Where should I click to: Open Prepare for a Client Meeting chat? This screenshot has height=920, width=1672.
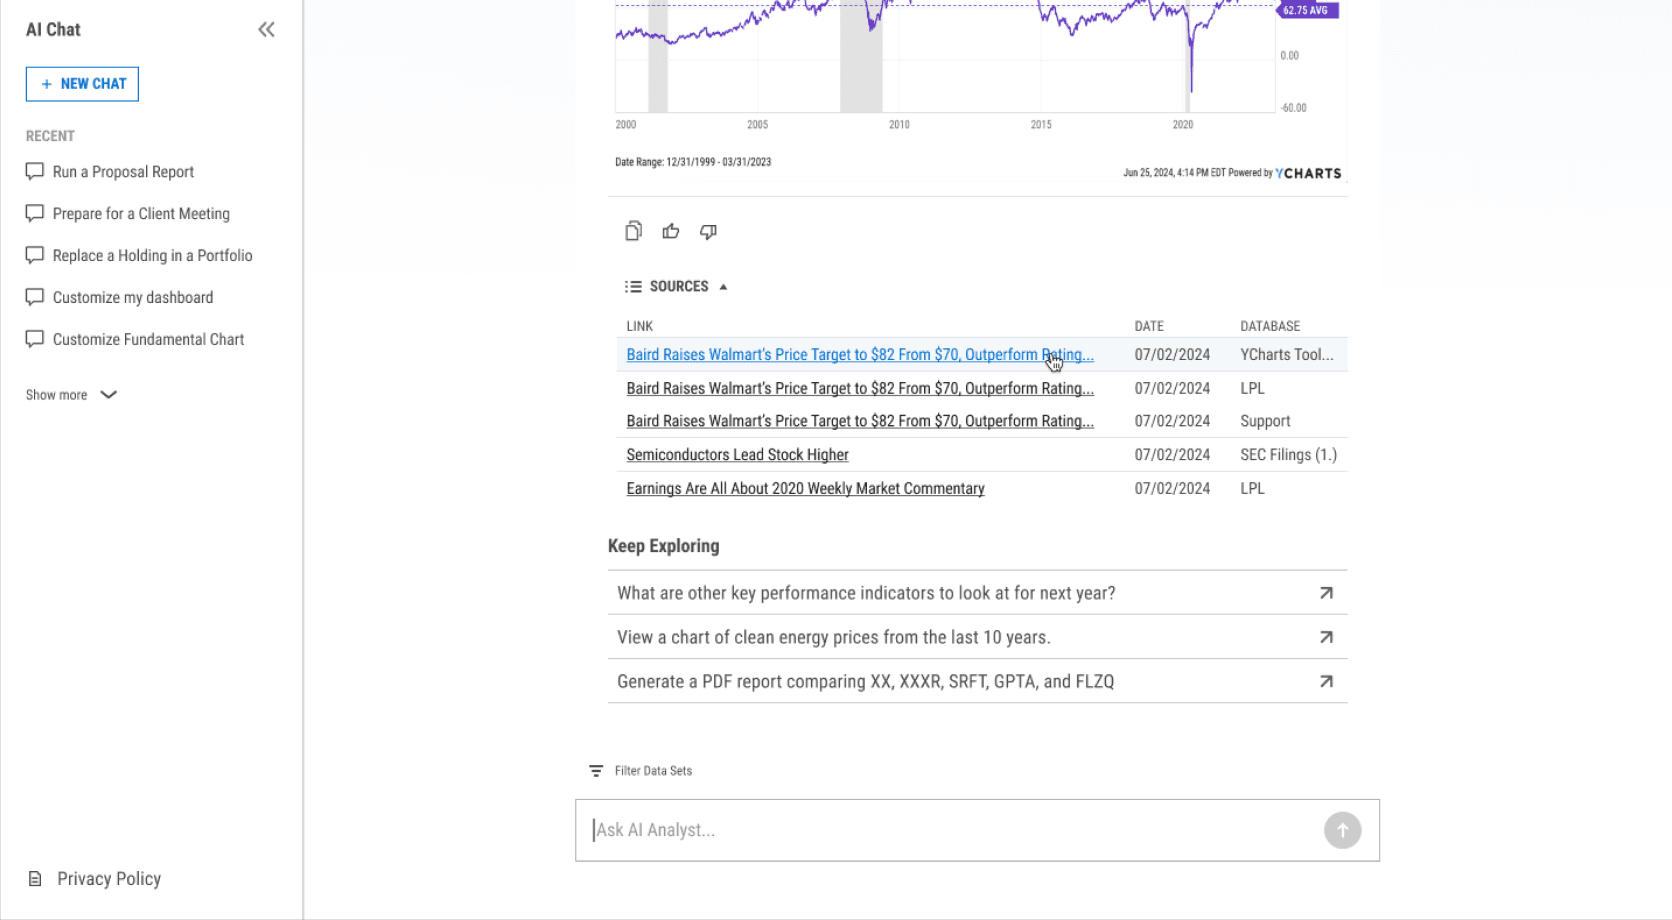tap(141, 214)
